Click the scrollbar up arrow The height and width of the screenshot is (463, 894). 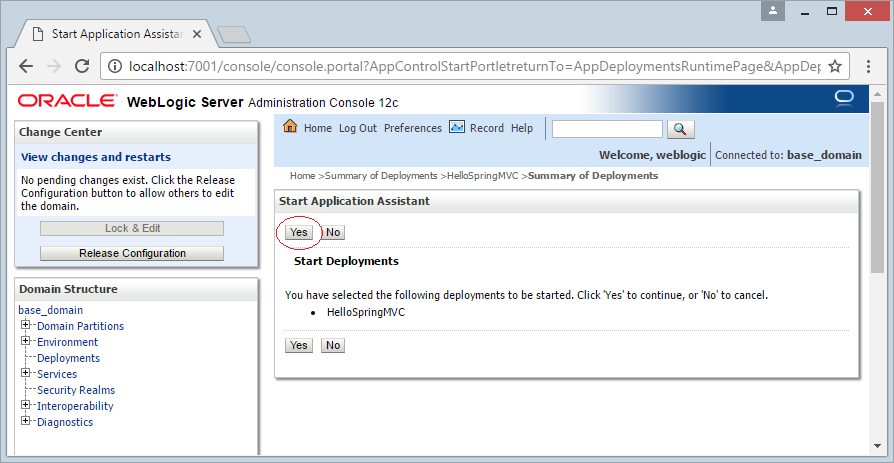point(876,94)
